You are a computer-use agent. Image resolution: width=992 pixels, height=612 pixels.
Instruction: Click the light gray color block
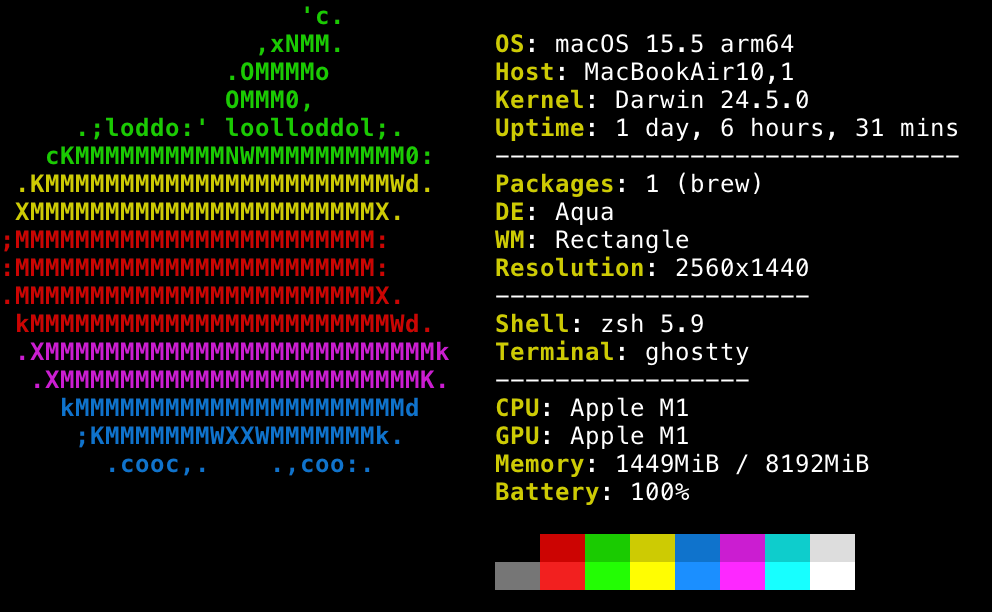coord(832,548)
